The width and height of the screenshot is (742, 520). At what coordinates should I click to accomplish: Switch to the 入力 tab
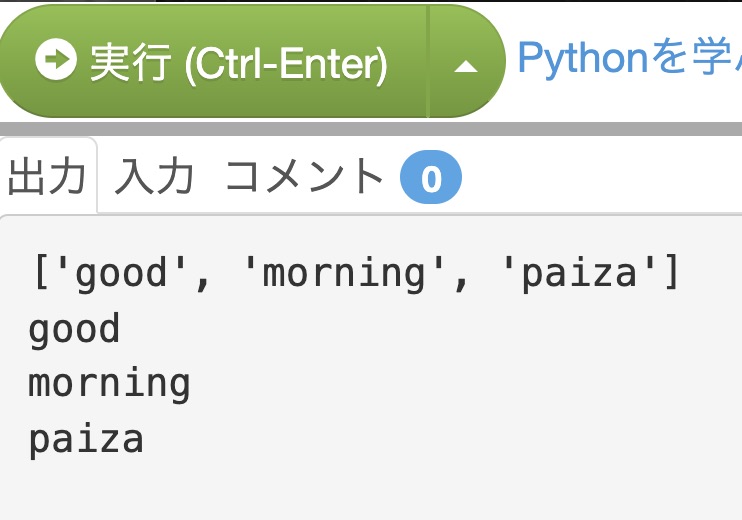click(x=154, y=176)
